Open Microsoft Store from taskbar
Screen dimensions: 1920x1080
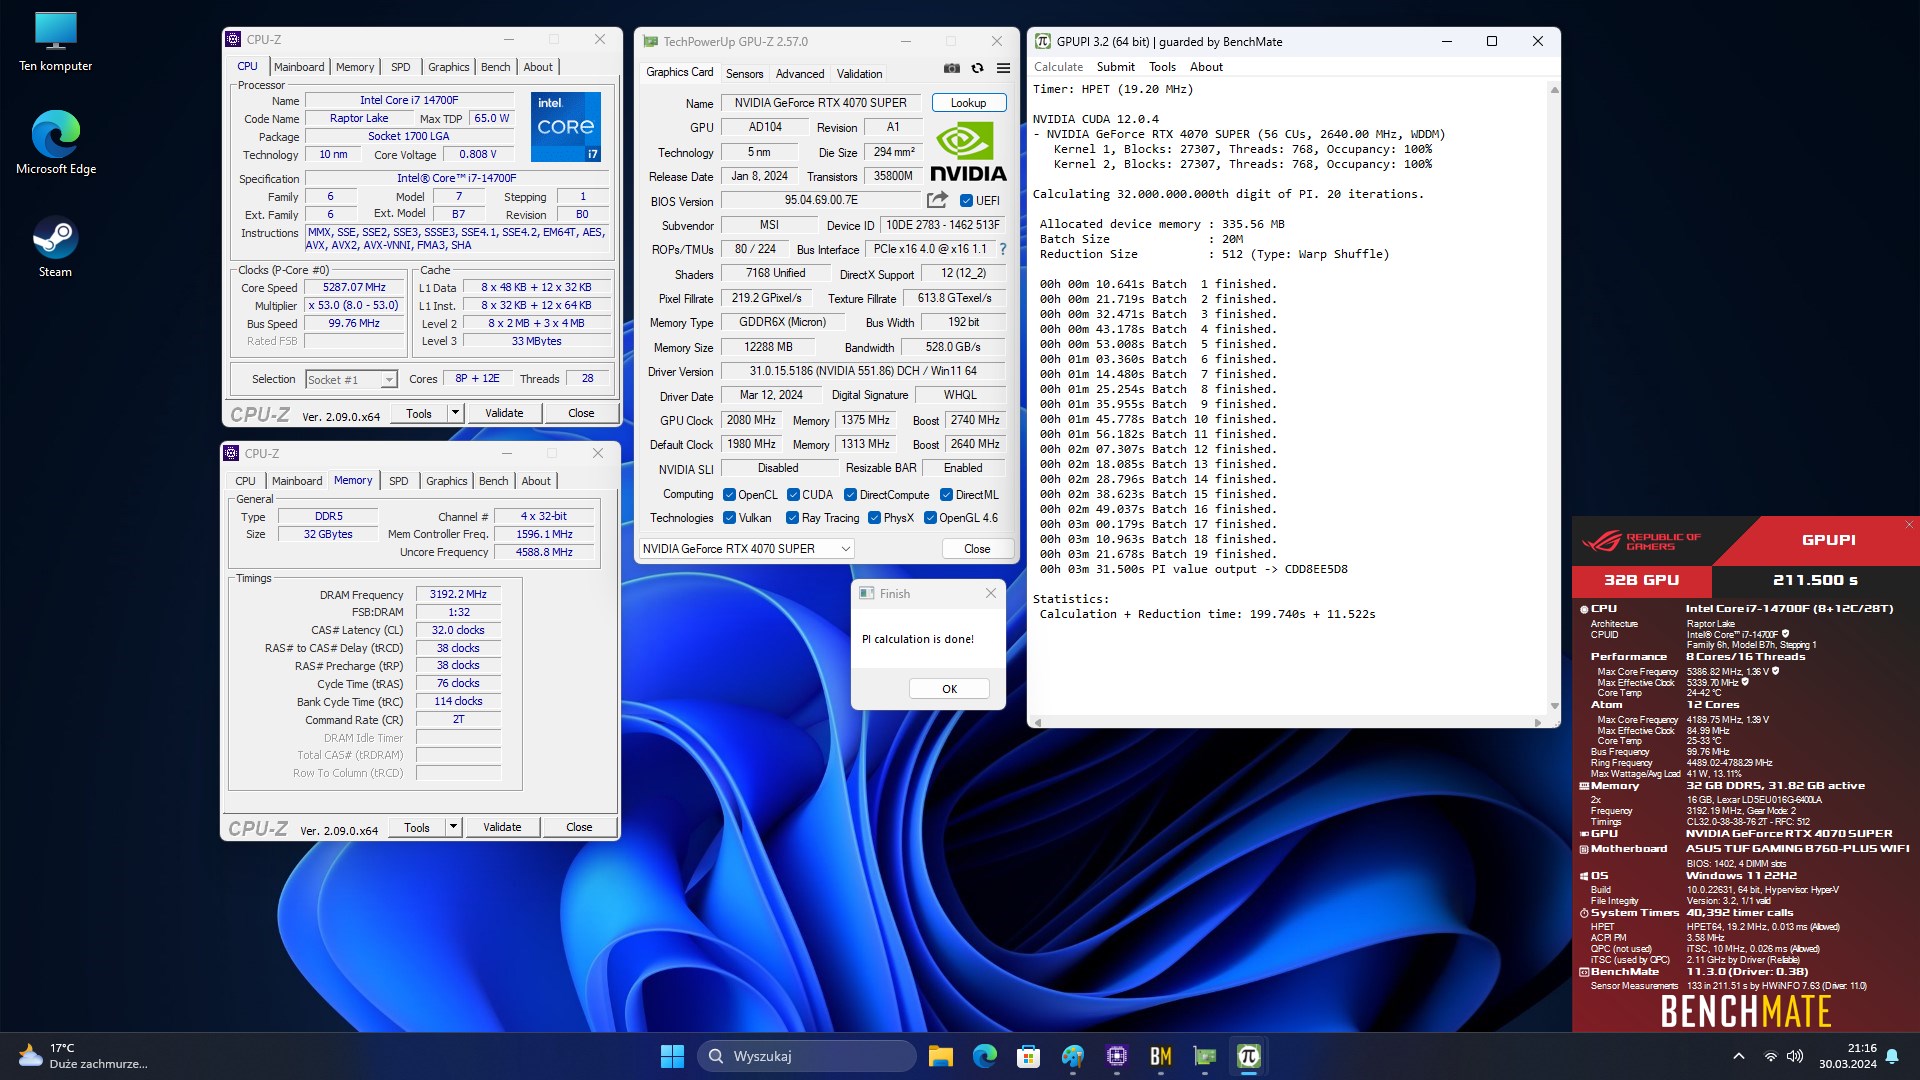pos(1028,1056)
